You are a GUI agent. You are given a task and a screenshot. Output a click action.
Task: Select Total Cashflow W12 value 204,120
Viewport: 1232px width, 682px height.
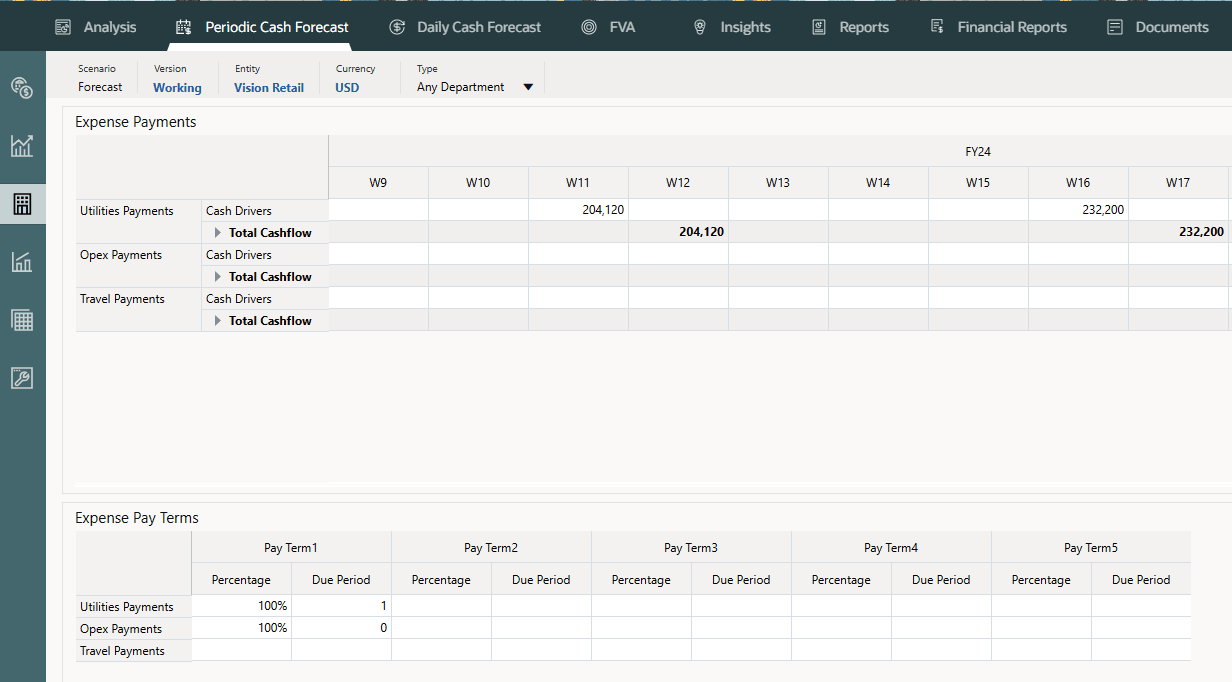(x=678, y=232)
